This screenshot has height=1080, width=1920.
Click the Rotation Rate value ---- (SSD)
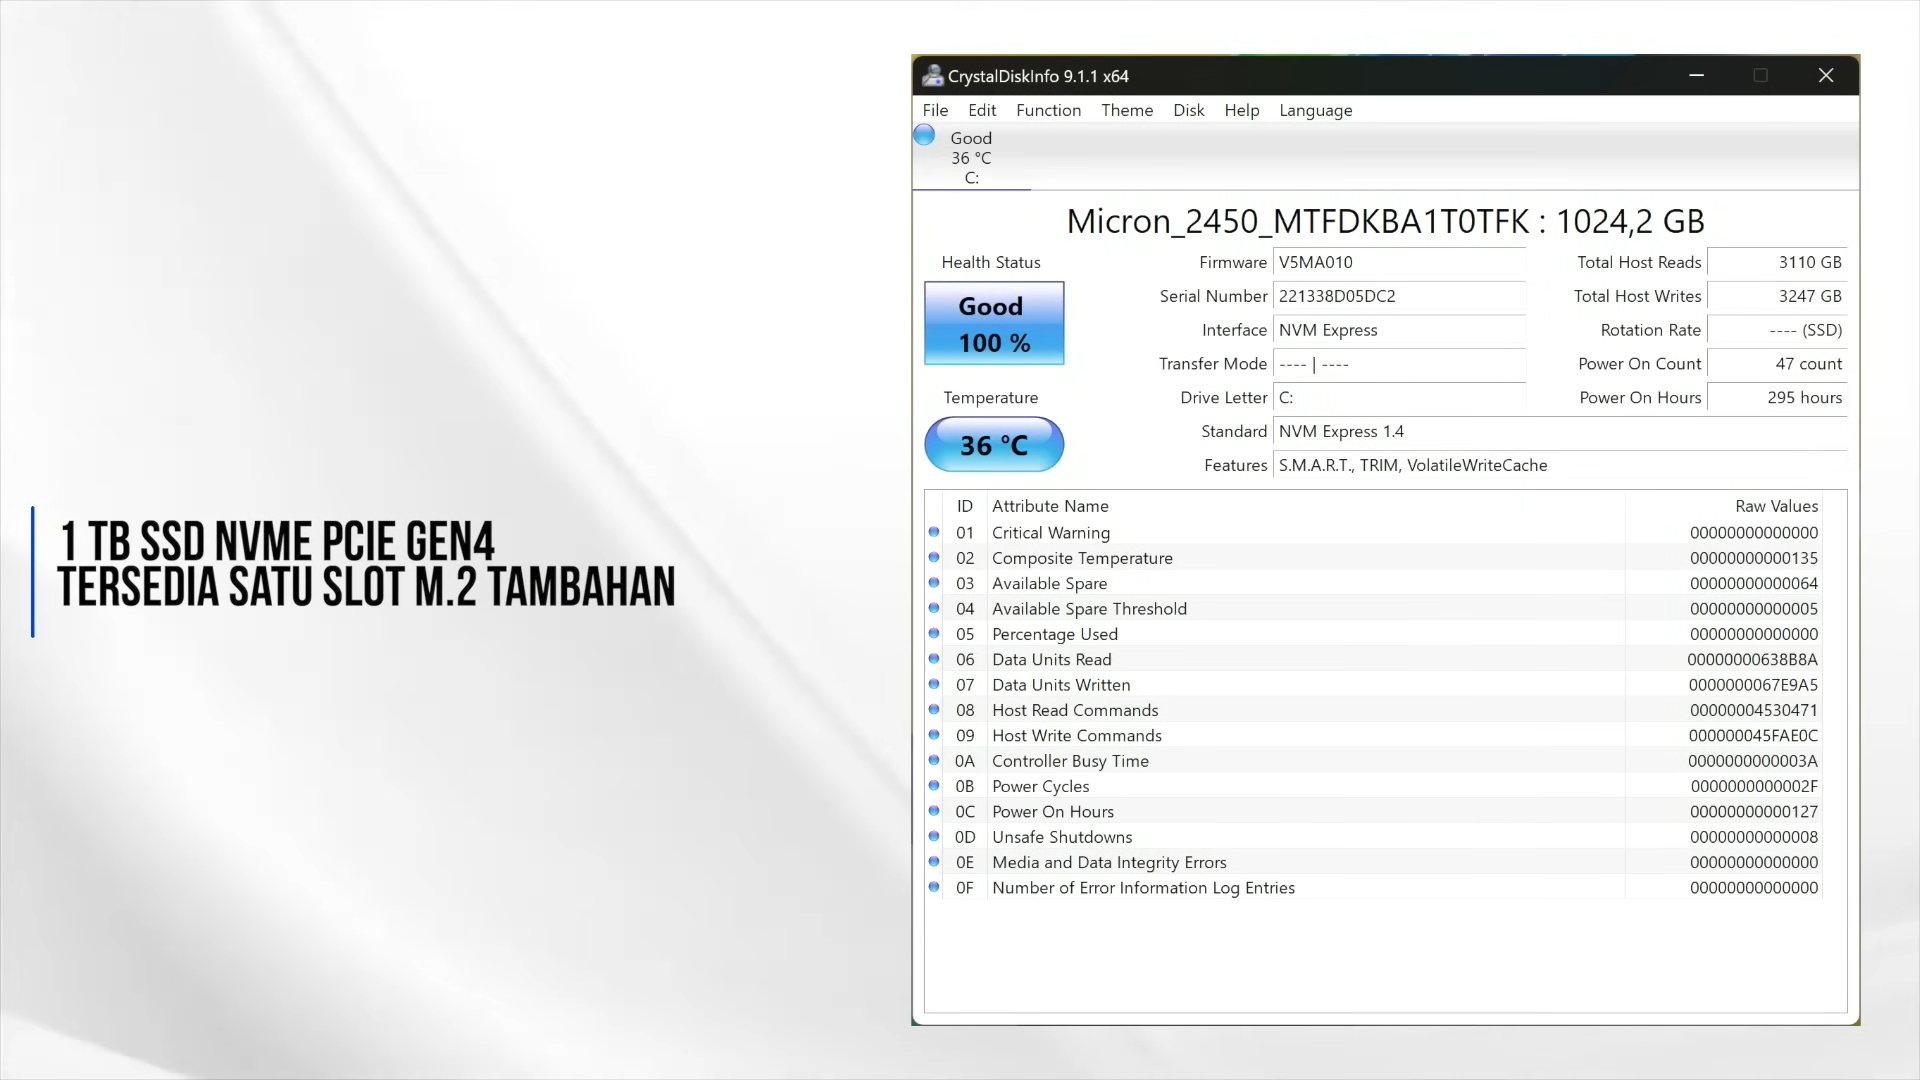tap(1777, 330)
